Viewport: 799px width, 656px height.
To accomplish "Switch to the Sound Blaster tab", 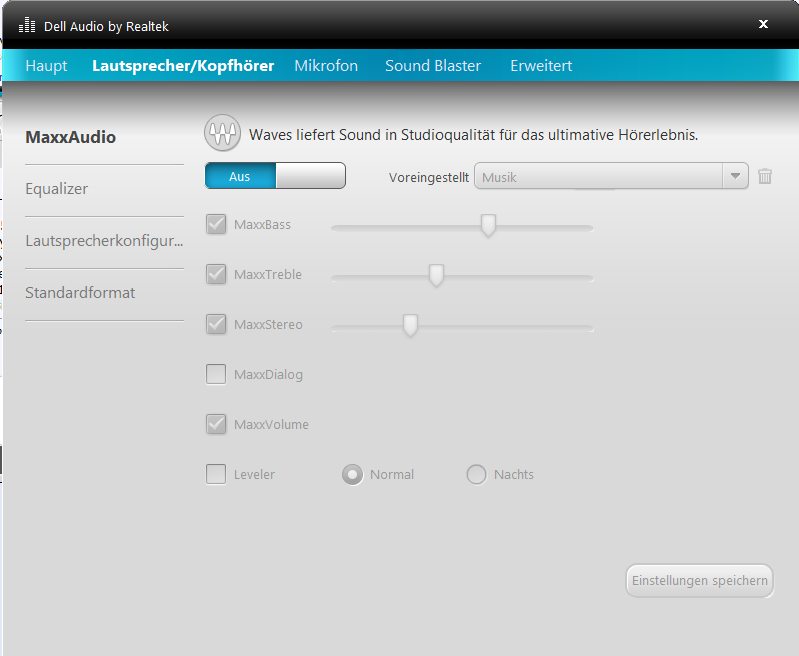I will (x=433, y=66).
